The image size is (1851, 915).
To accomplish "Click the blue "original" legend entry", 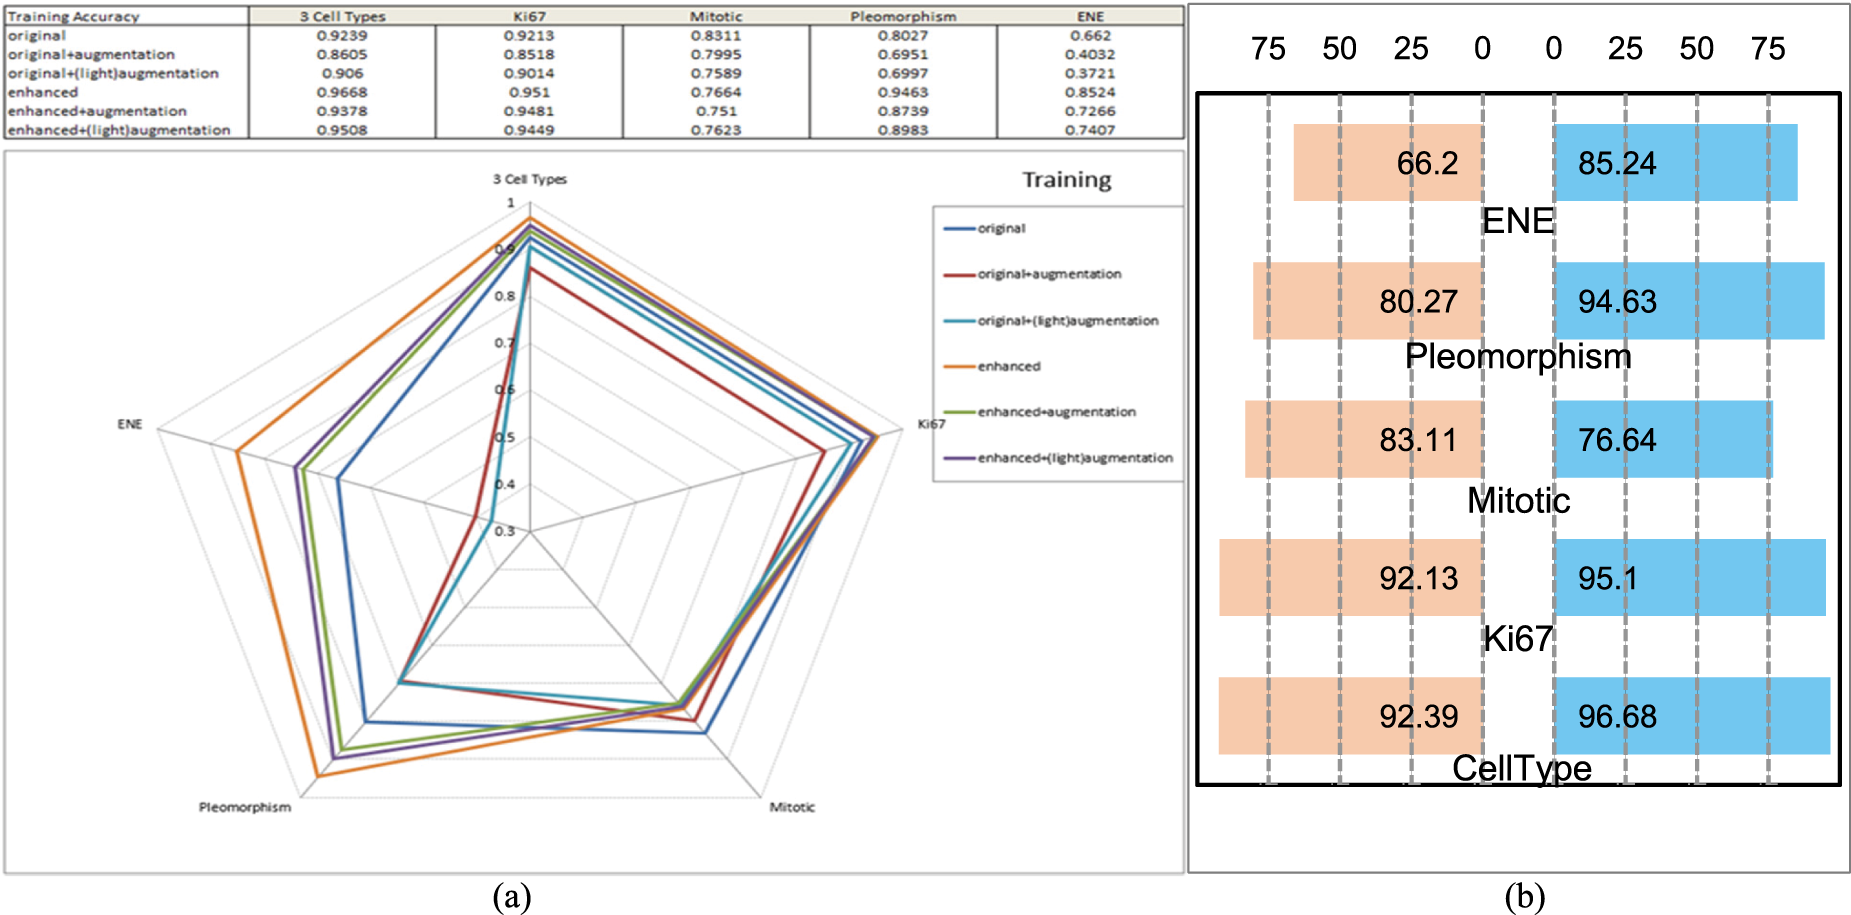I will [1000, 228].
